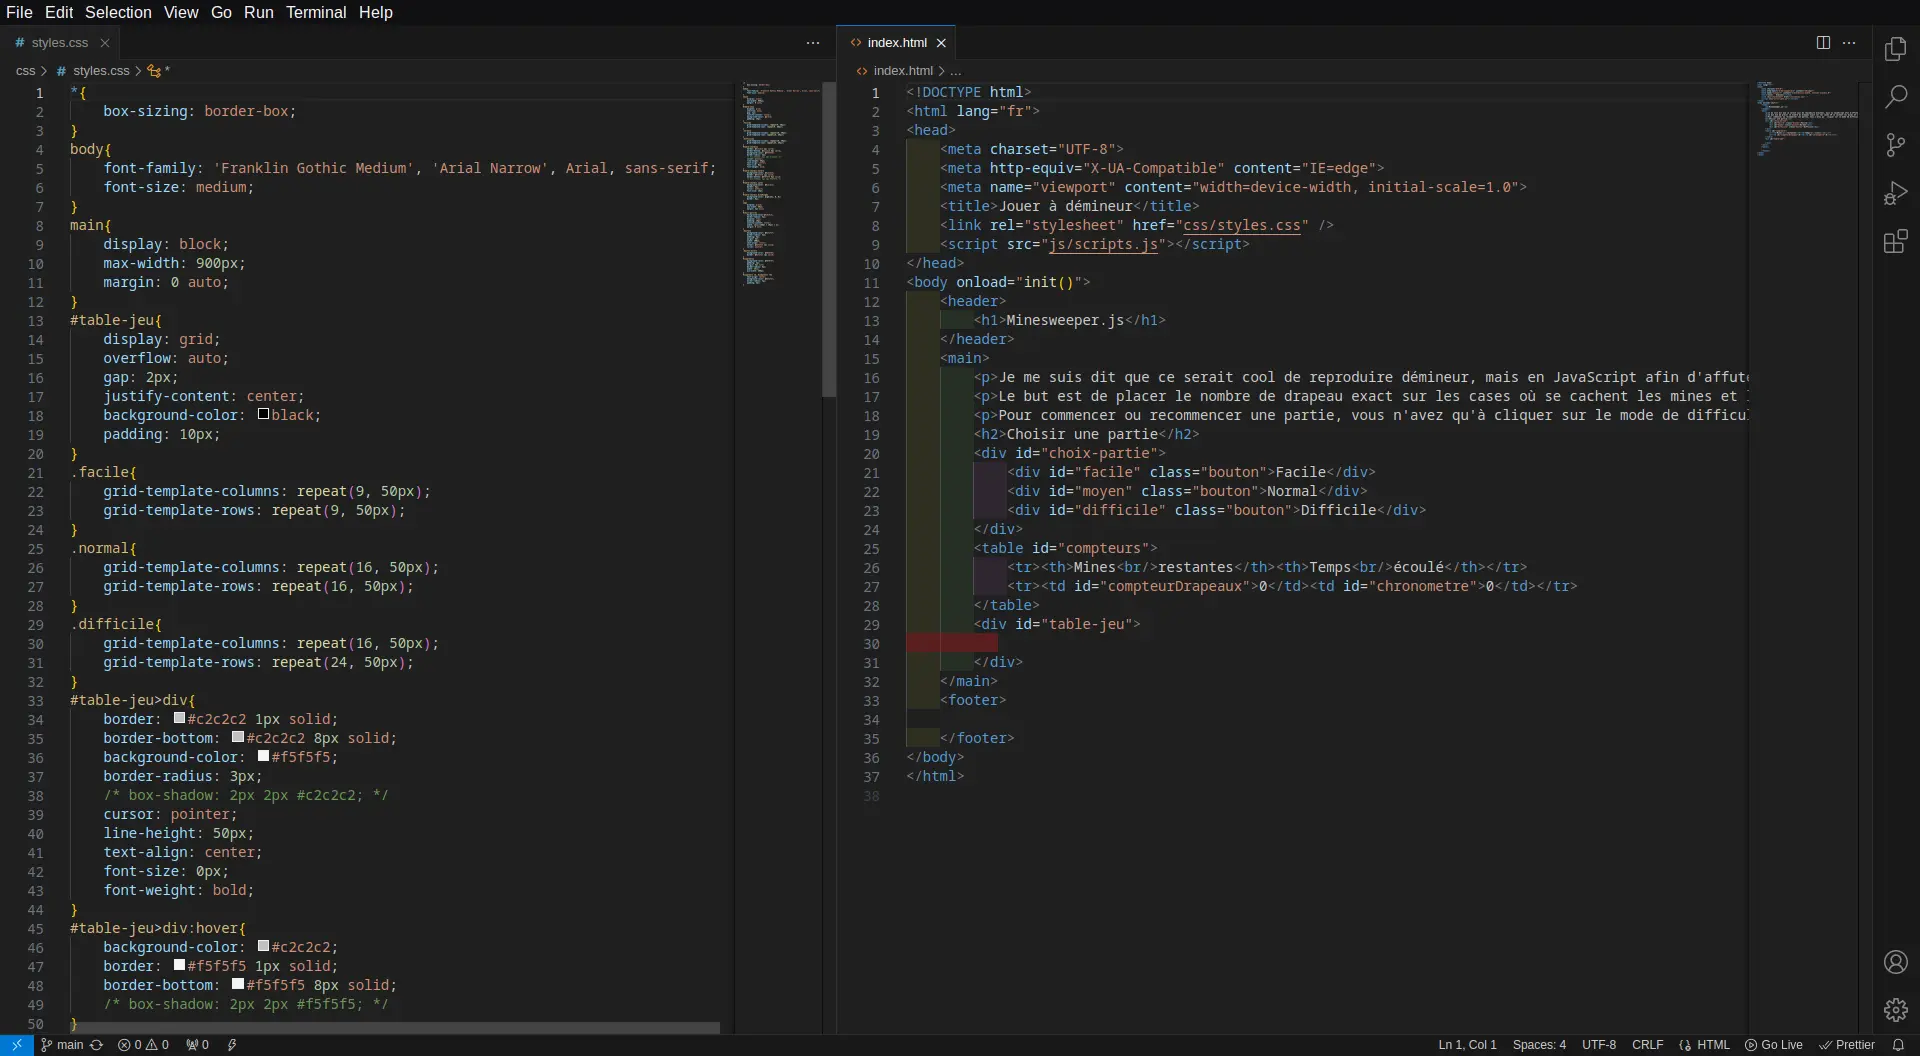1920x1056 pixels.
Task: Click the styles.css minimap
Action: [x=781, y=185]
